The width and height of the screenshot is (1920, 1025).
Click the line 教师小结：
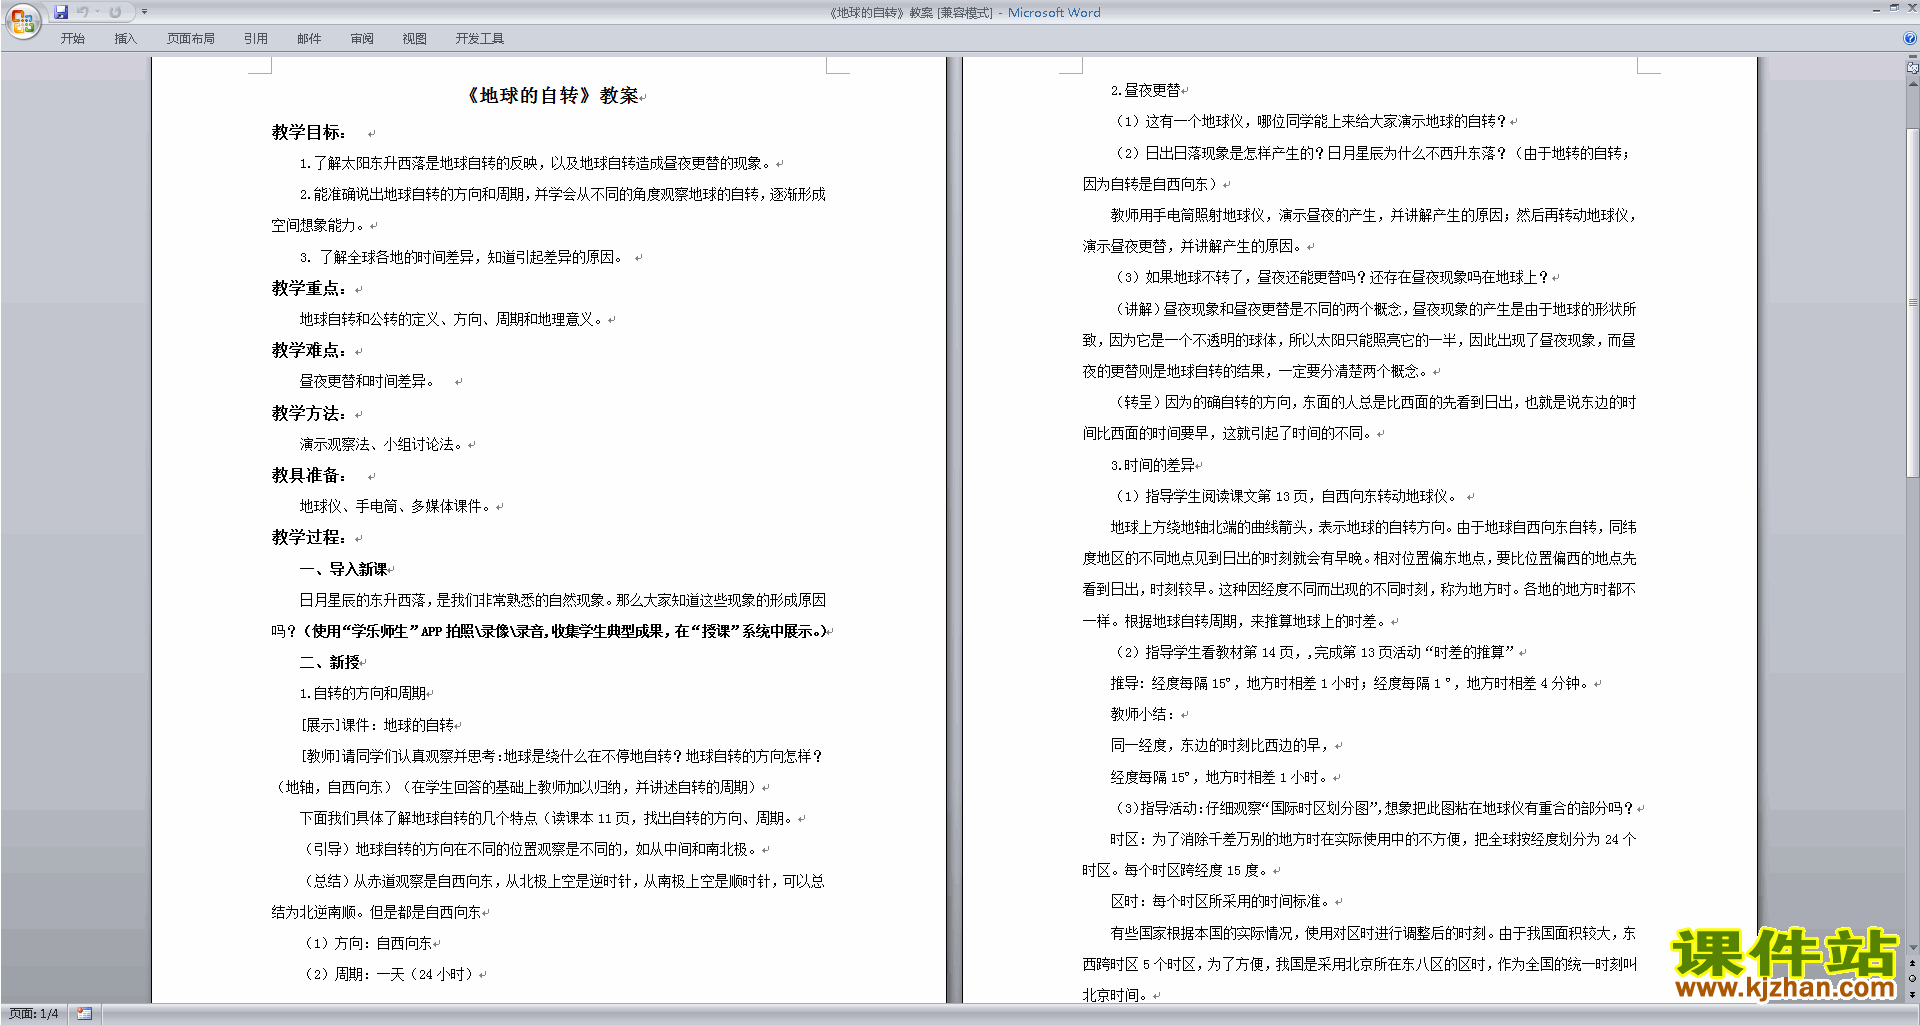click(x=1142, y=714)
